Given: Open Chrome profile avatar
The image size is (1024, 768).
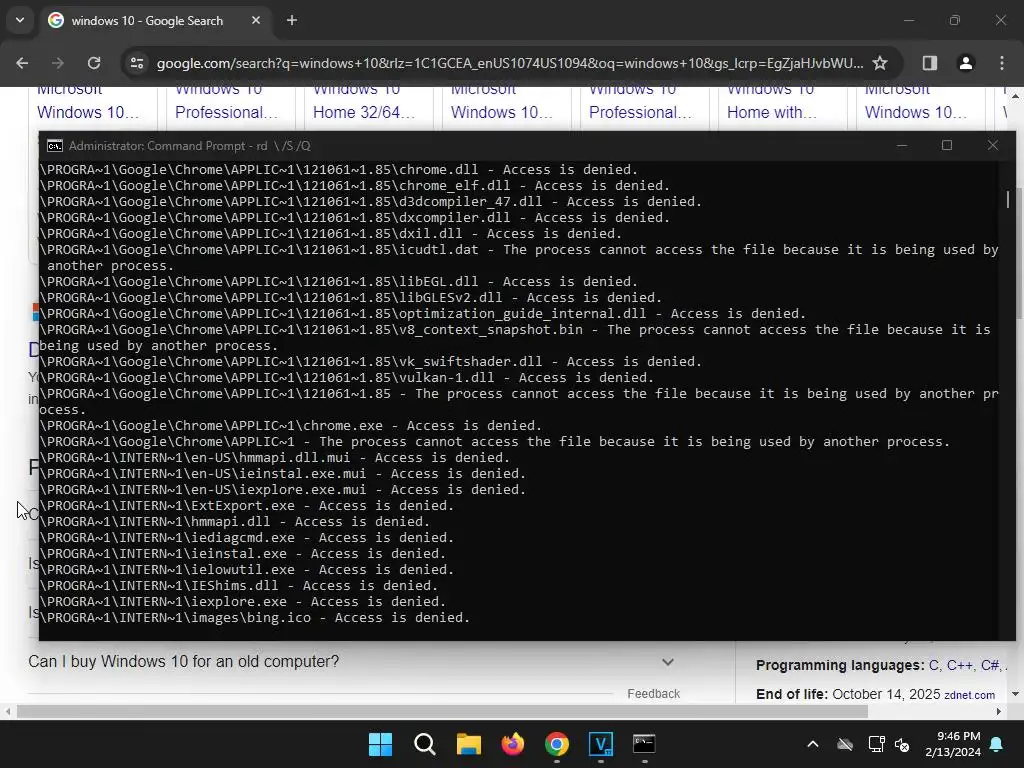Looking at the screenshot, I should click(965, 63).
